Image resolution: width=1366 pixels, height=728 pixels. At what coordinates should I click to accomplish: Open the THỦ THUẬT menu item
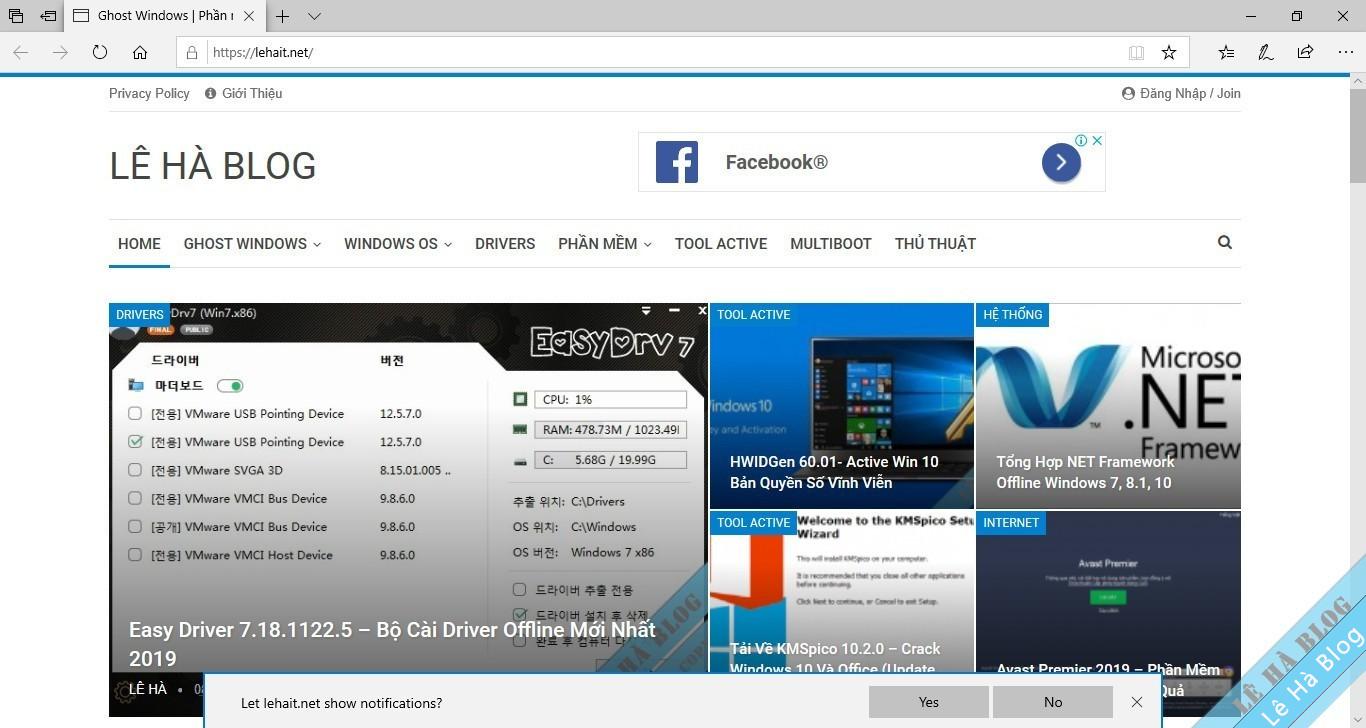935,243
